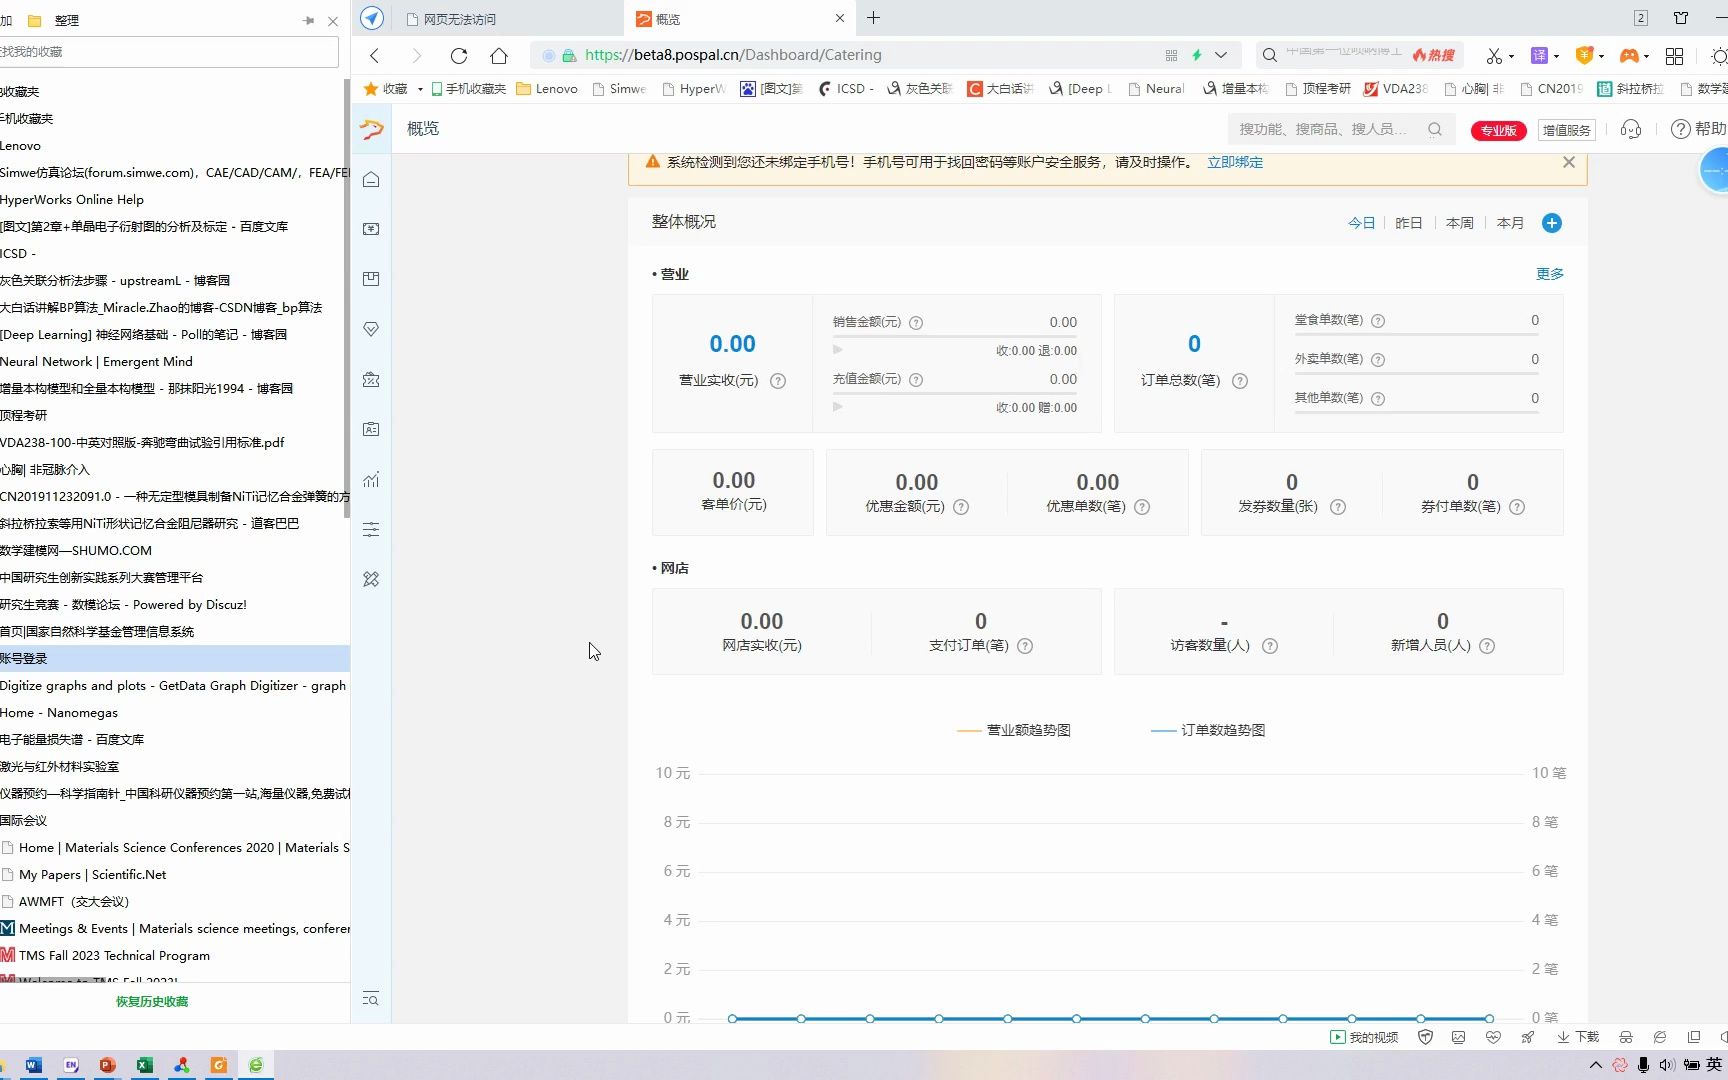
Task: Click the help icon next to 订单总数(笔)
Action: [1240, 381]
